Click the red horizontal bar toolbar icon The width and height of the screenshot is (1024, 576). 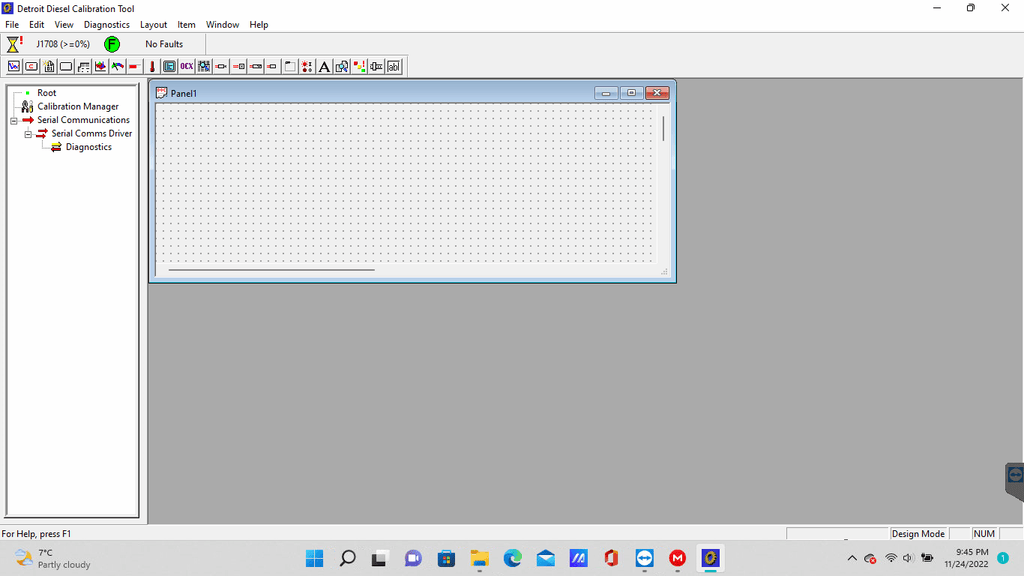tap(134, 67)
